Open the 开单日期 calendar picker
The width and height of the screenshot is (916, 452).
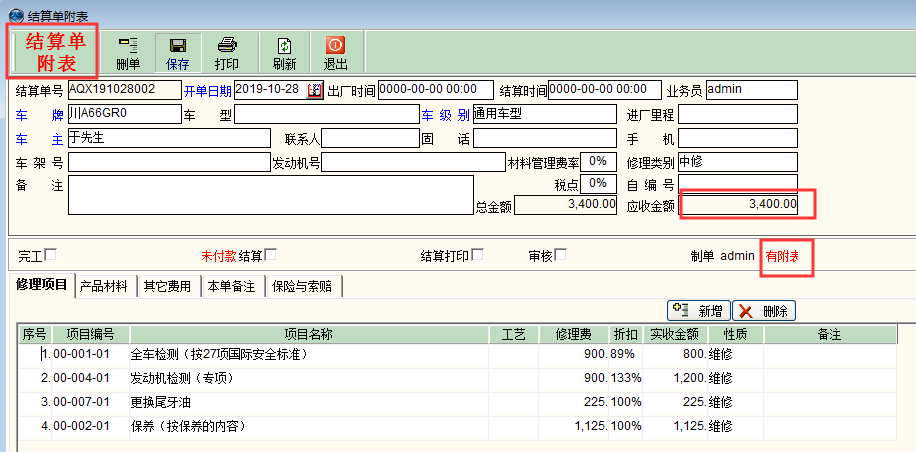tap(315, 90)
